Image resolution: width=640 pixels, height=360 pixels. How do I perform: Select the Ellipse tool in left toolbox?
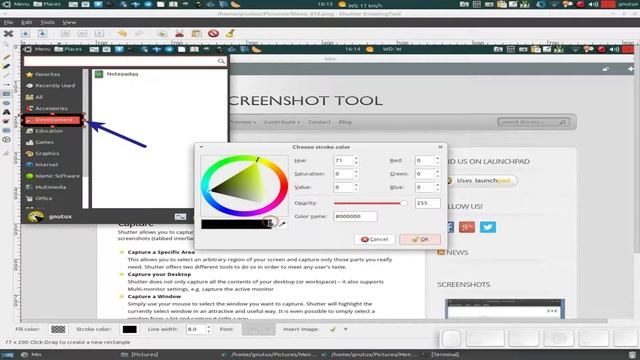tap(7, 103)
